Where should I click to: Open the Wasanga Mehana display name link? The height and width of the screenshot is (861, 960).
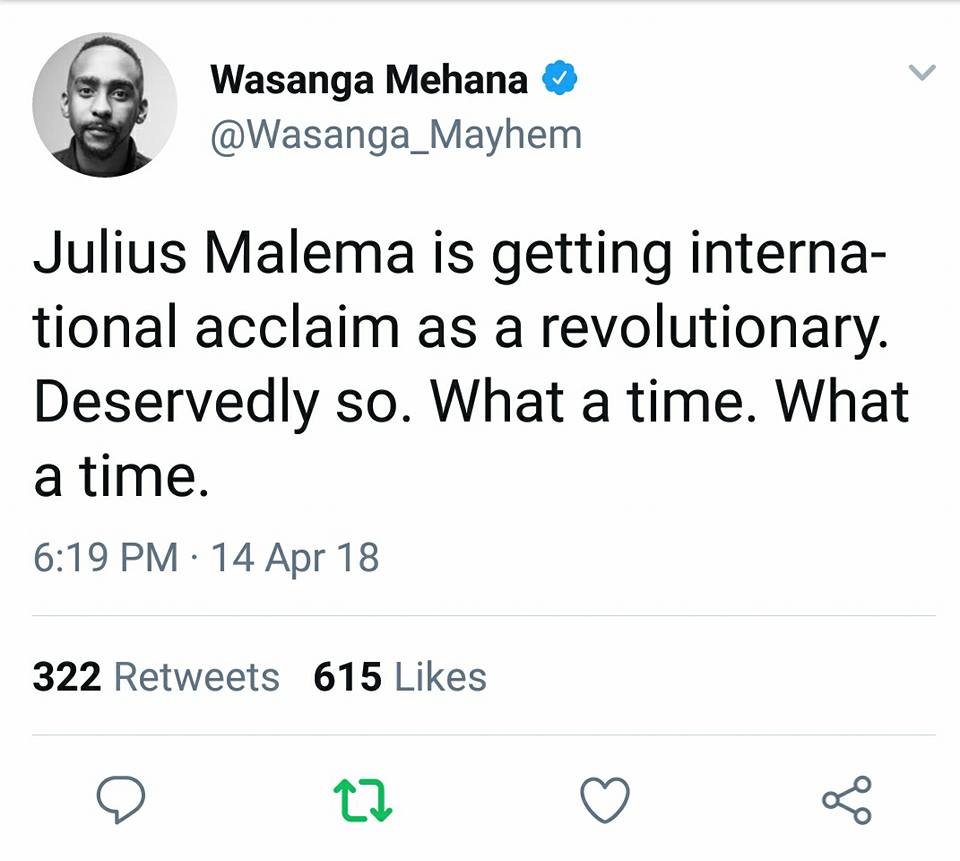369,80
